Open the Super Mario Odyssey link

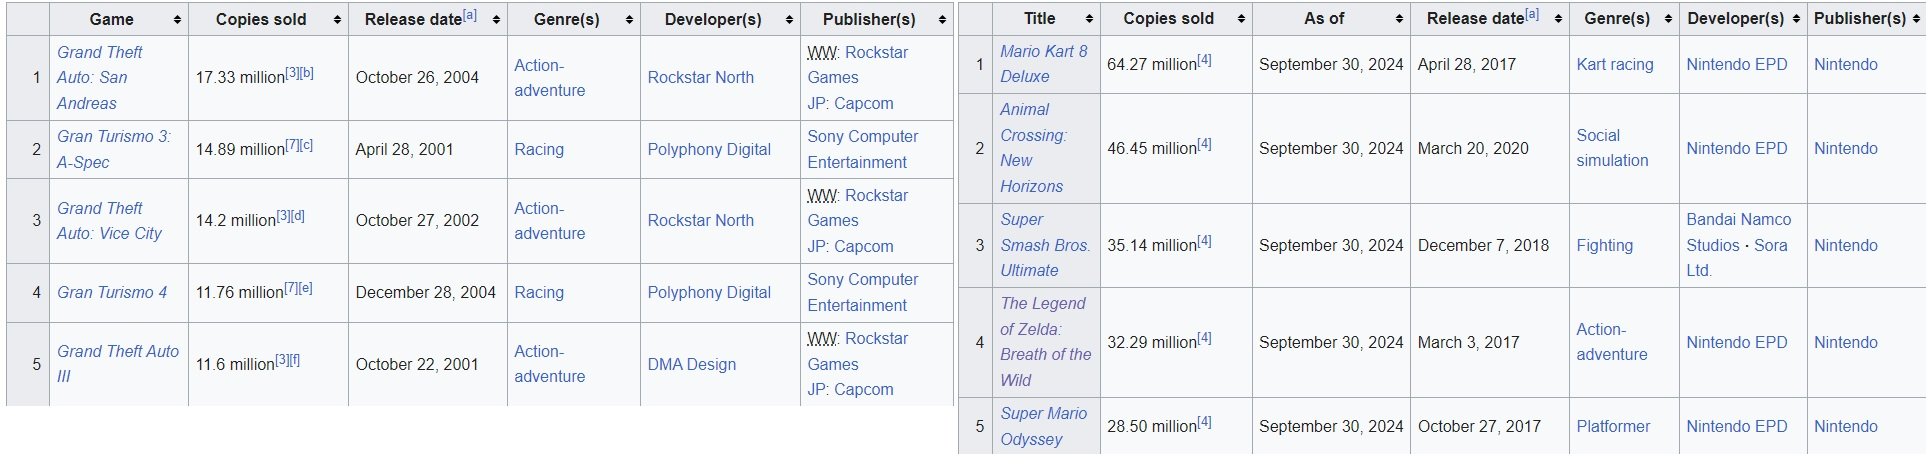[1044, 426]
